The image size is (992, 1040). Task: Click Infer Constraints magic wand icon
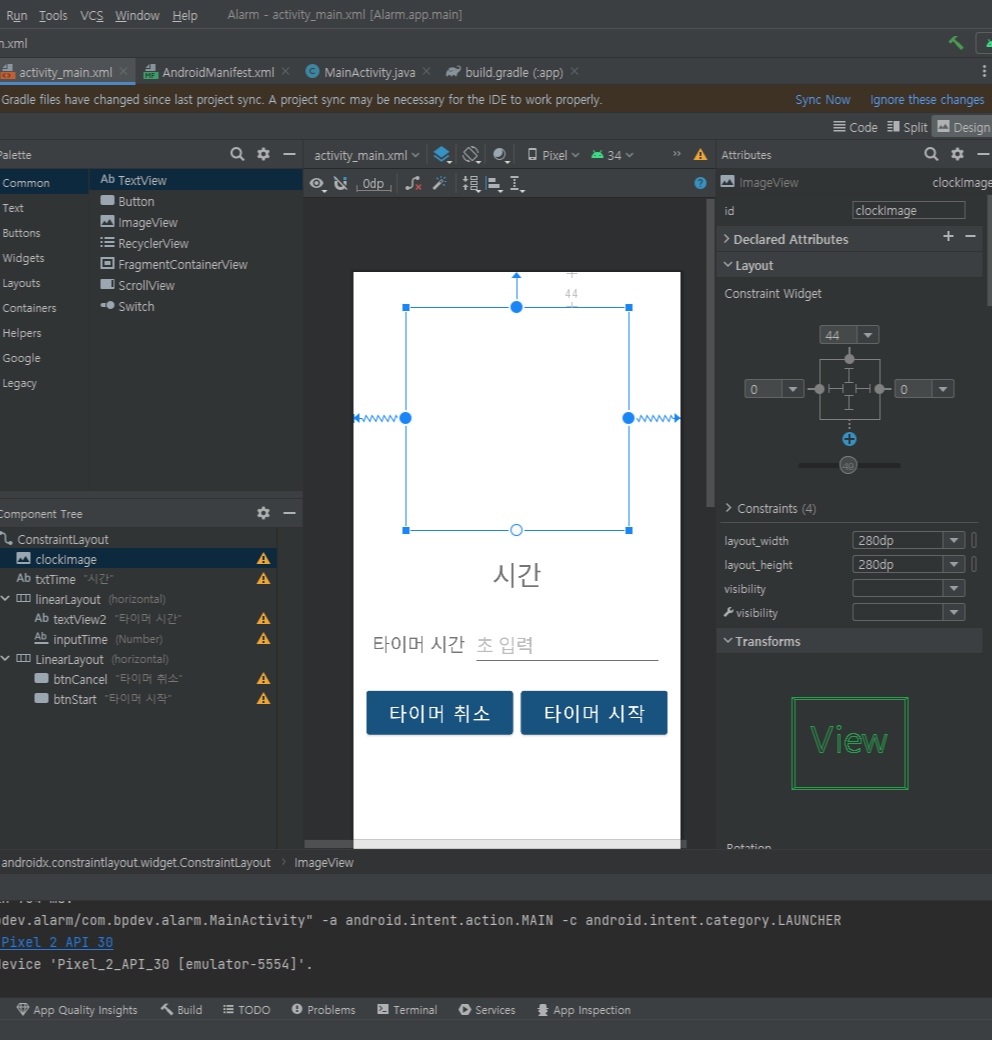[439, 184]
